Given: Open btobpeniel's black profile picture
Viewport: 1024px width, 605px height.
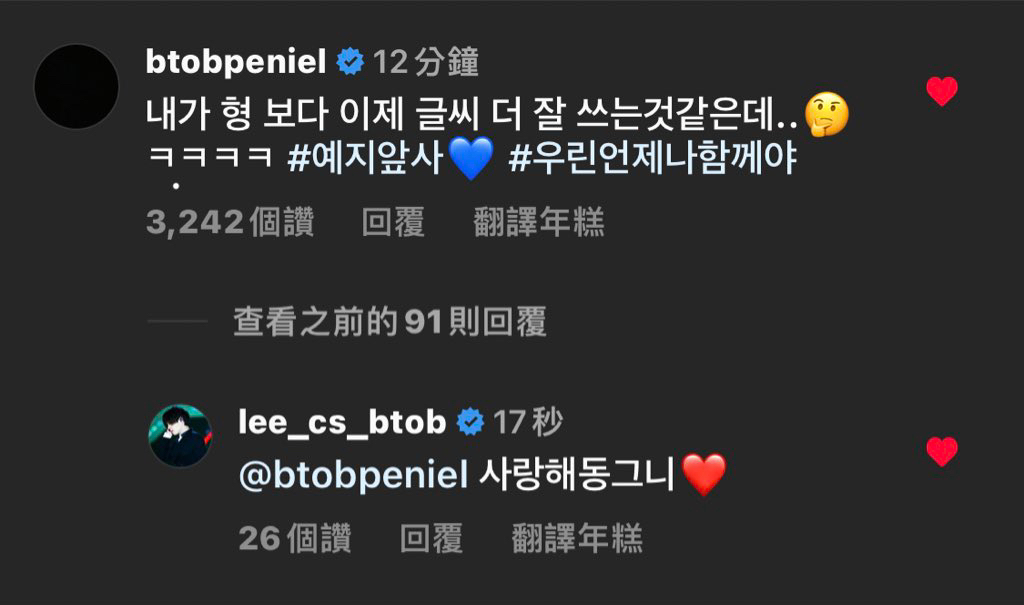Looking at the screenshot, I should pyautogui.click(x=77, y=86).
